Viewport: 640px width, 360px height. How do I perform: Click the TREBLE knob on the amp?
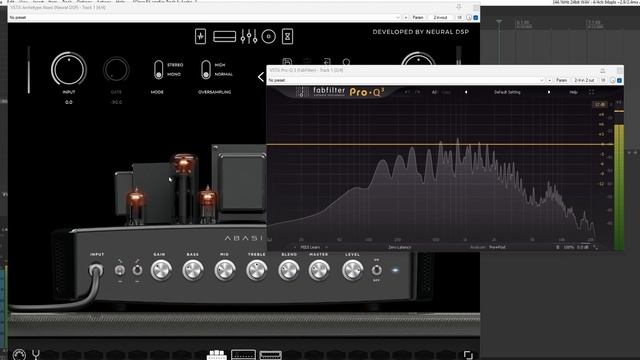point(257,270)
